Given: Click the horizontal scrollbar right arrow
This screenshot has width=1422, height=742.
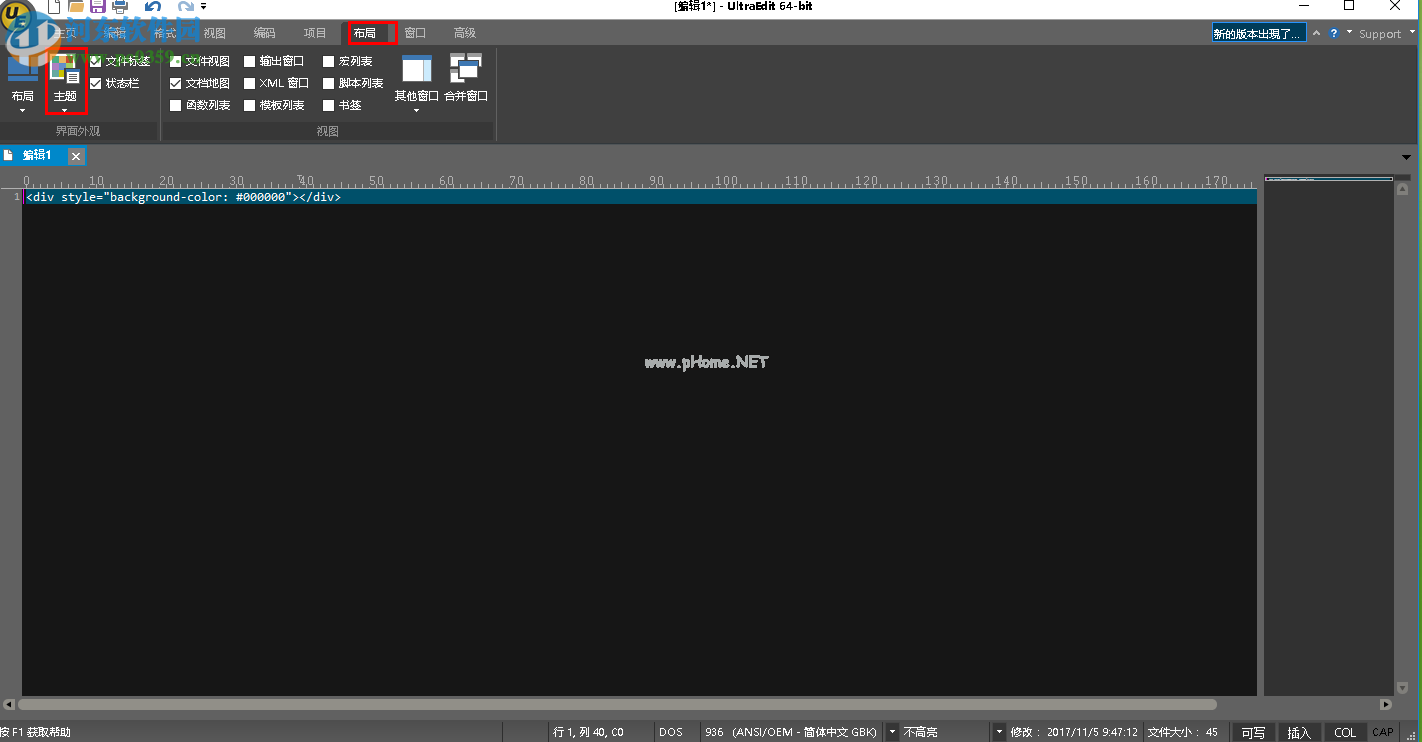Looking at the screenshot, I should (1385, 704).
